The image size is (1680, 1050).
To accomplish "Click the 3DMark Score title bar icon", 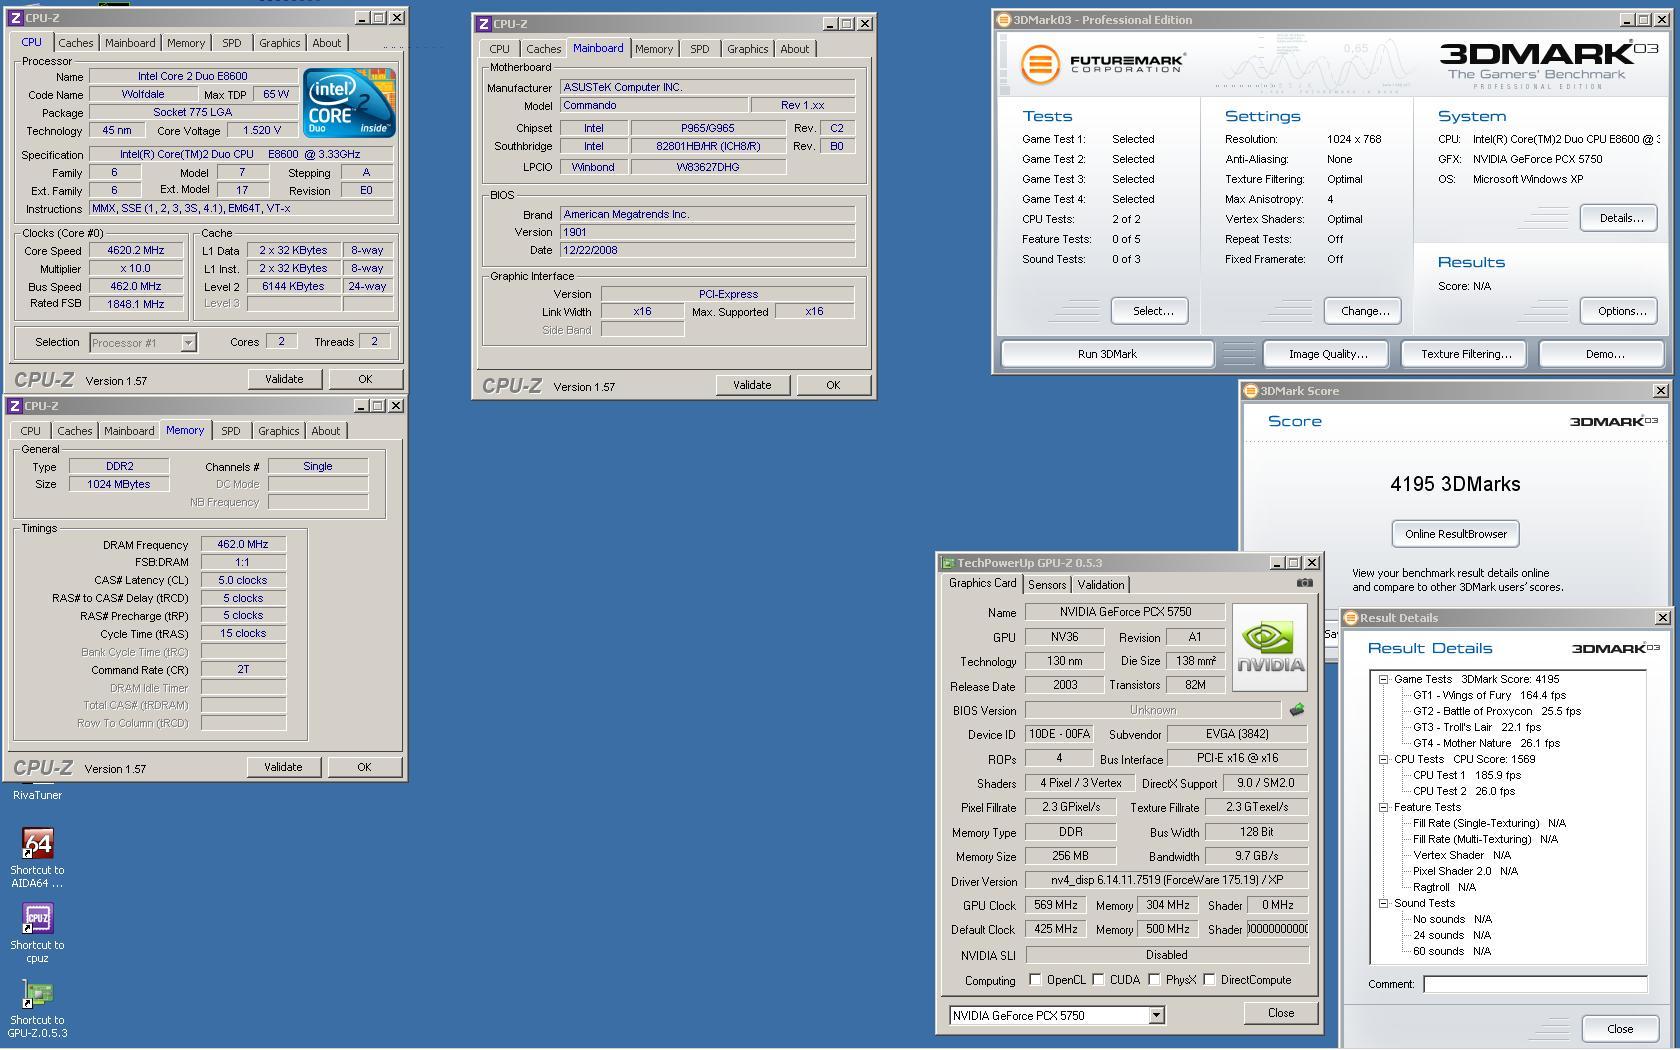I will tap(1250, 391).
